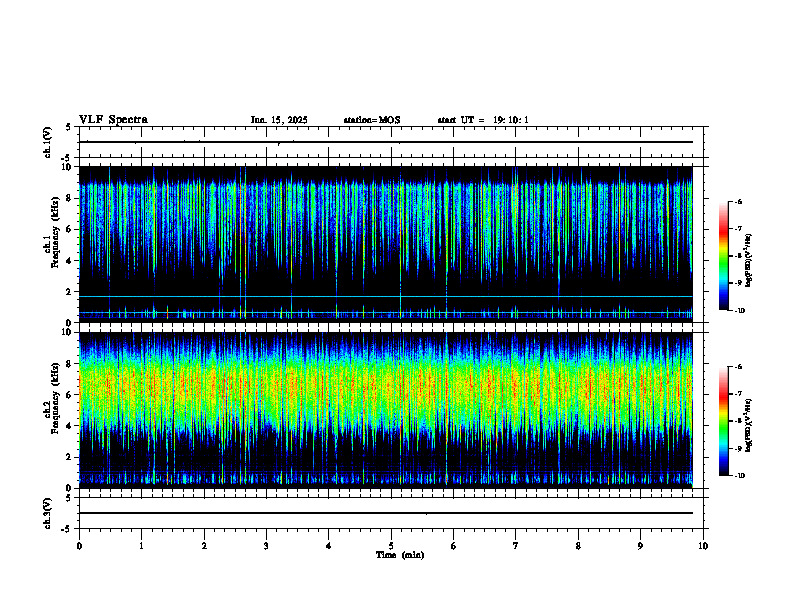Click the Time axis tick label "2"
792x612 pixels.
pyautogui.click(x=204, y=546)
